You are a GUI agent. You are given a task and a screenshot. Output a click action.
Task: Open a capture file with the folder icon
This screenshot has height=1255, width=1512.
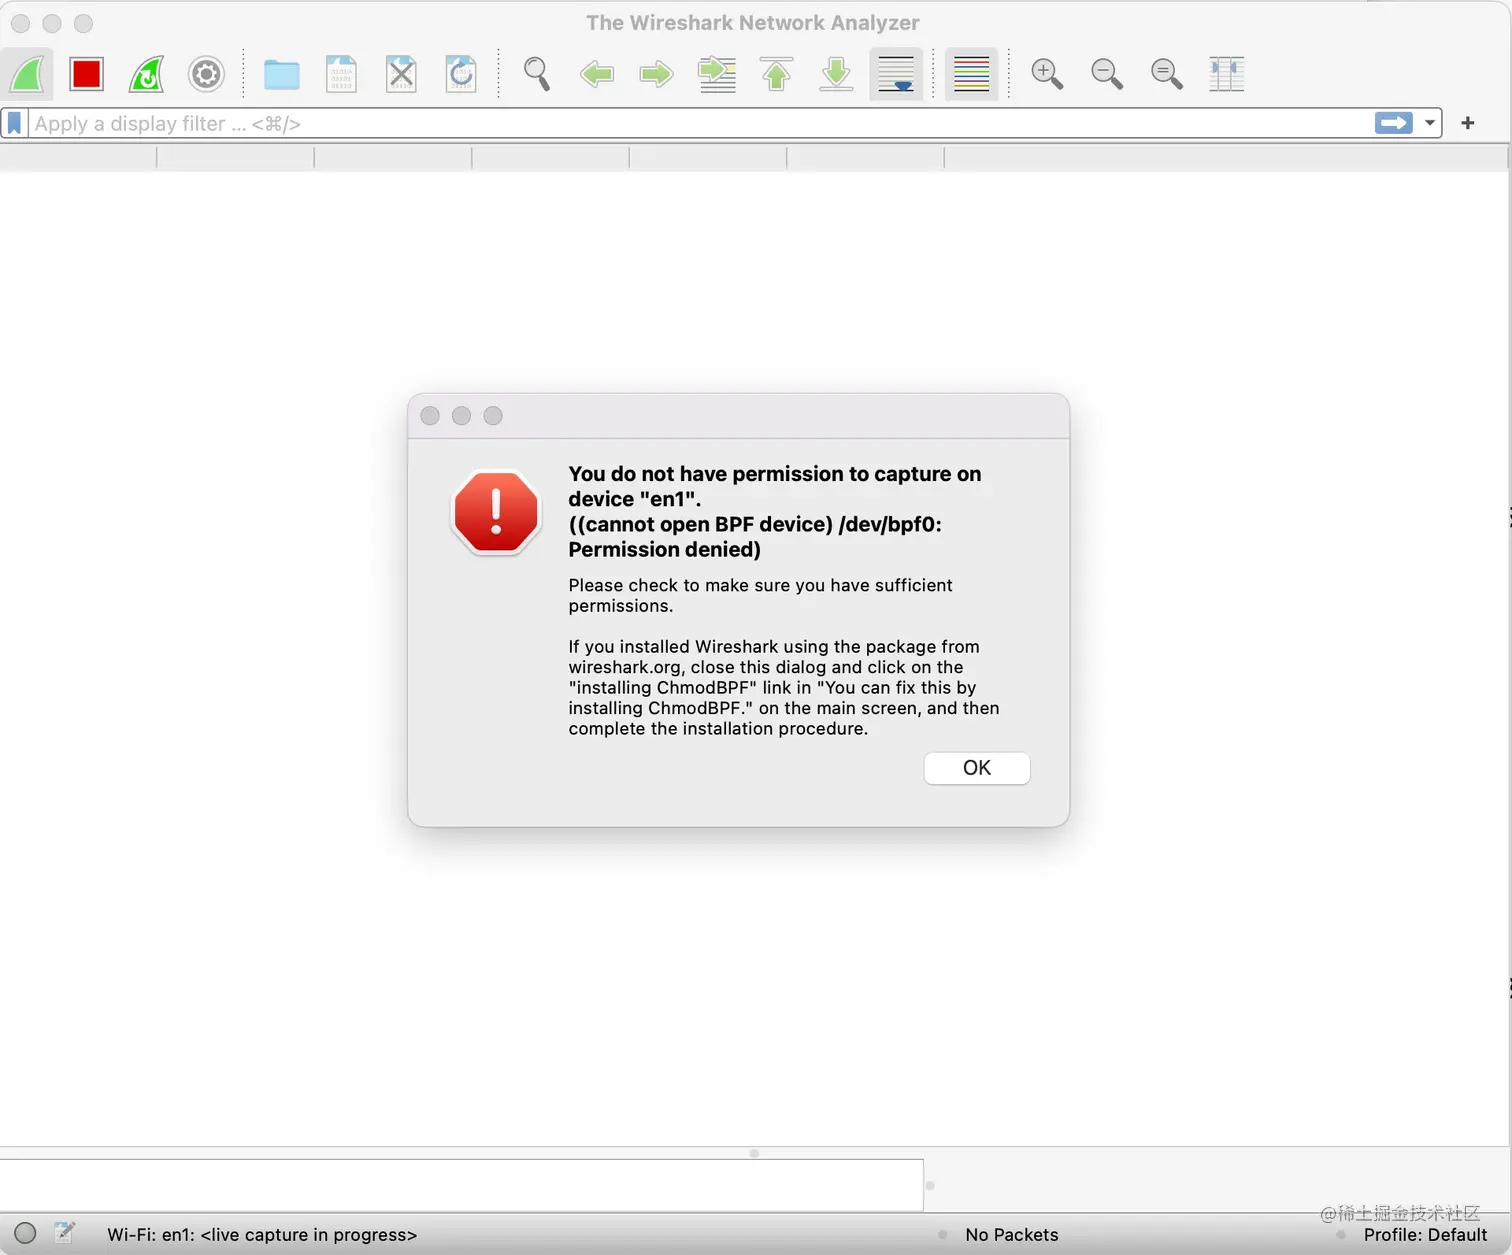pos(282,74)
